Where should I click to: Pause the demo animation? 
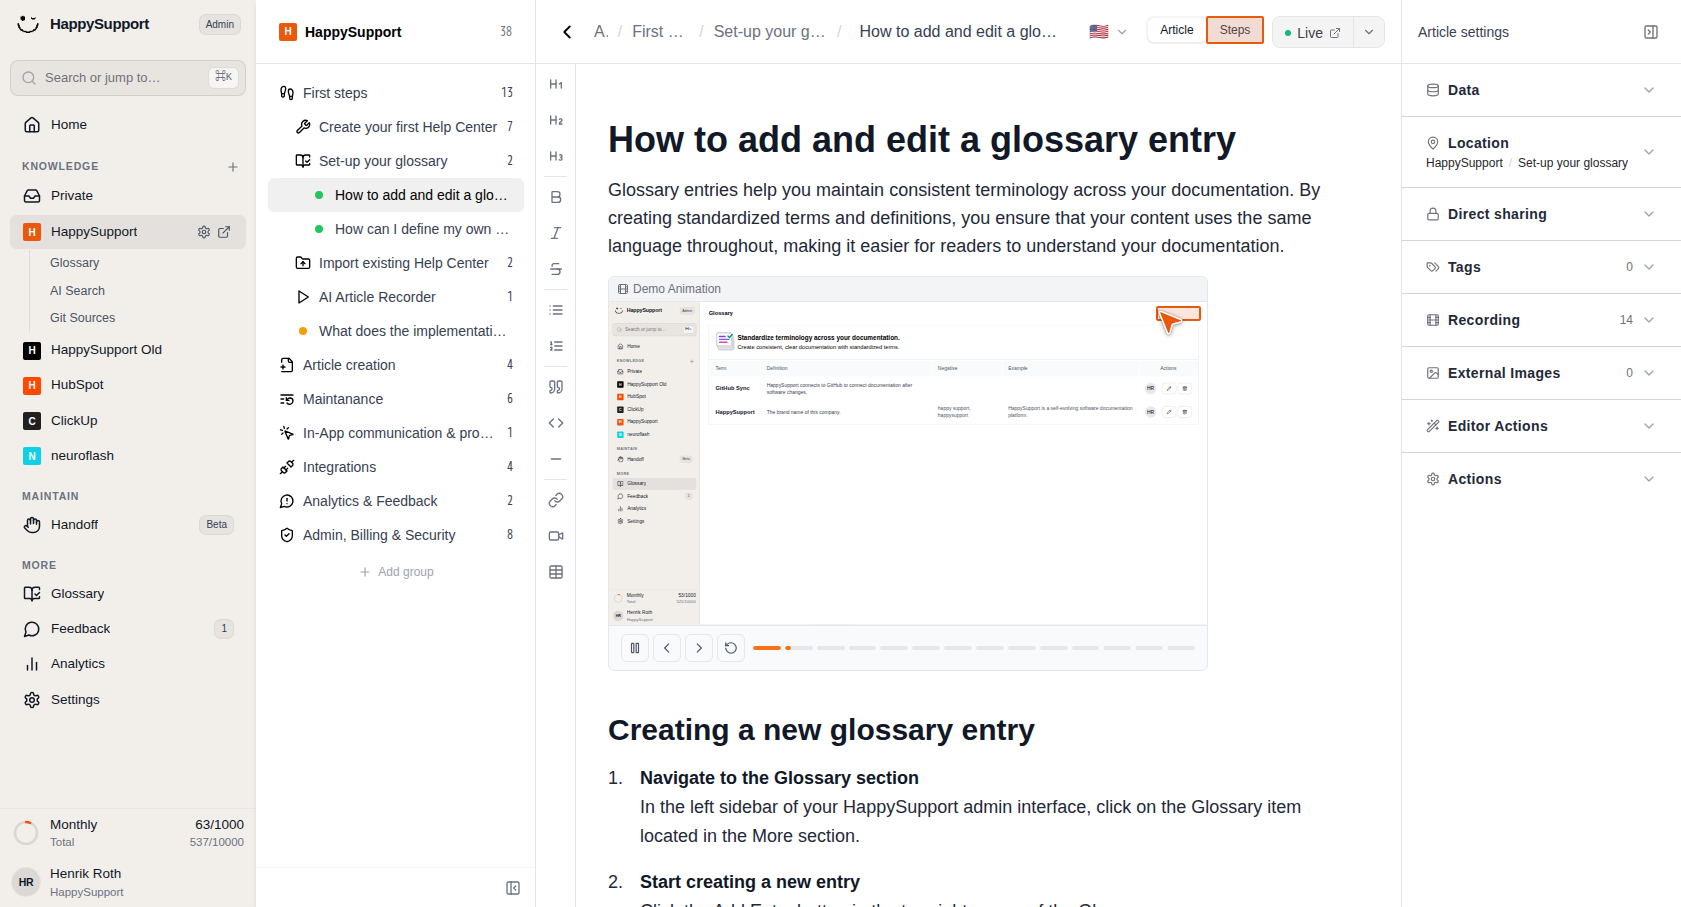(x=635, y=648)
